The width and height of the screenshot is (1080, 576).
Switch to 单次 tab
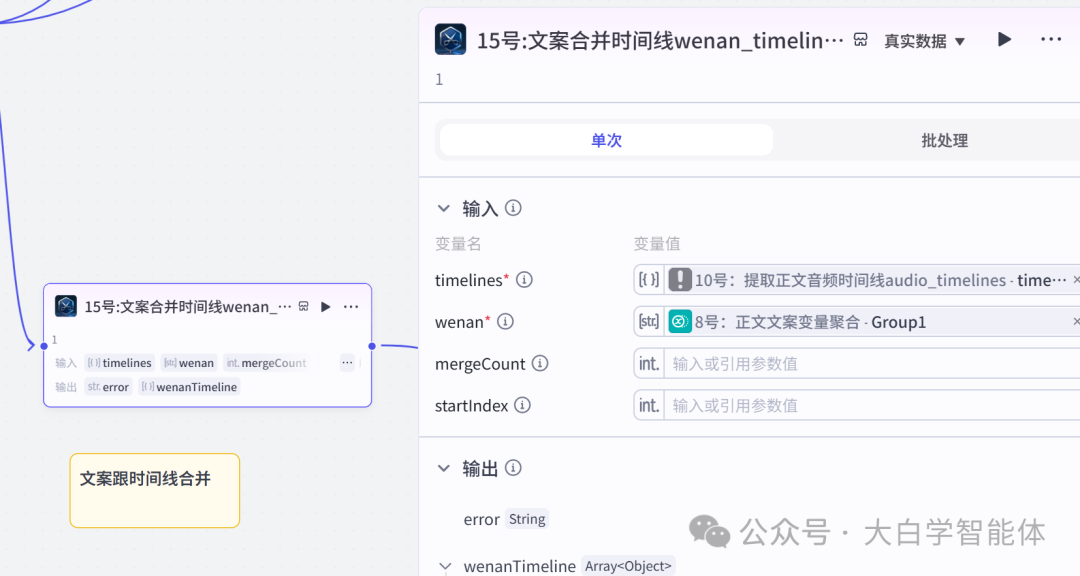pyautogui.click(x=606, y=141)
